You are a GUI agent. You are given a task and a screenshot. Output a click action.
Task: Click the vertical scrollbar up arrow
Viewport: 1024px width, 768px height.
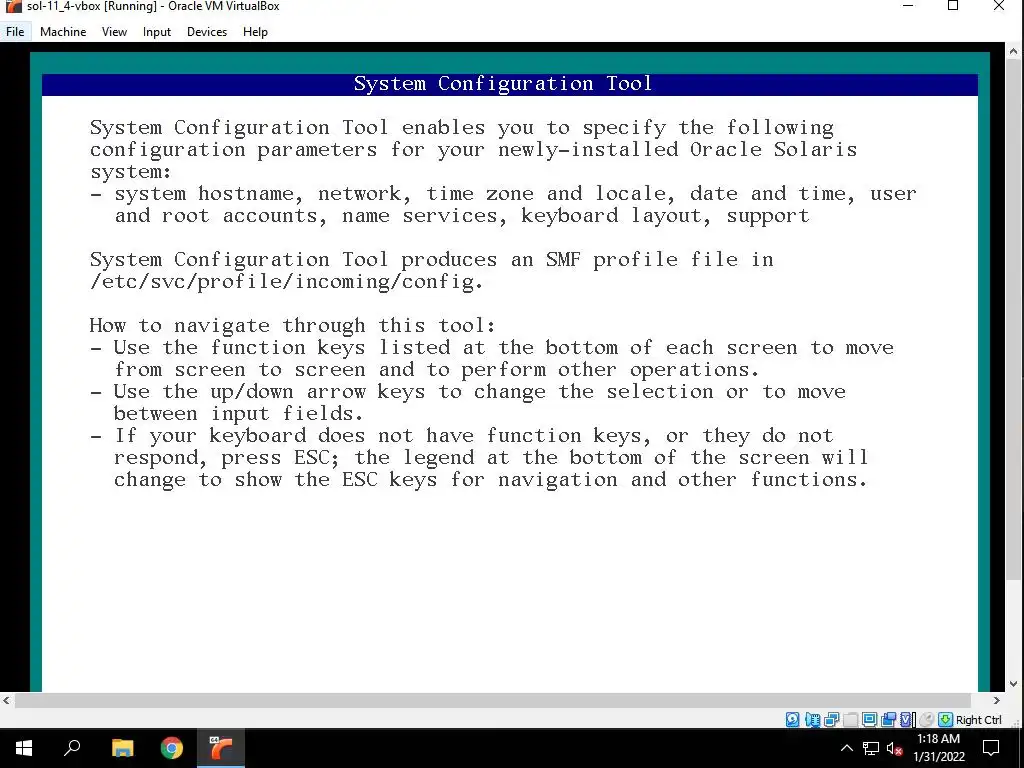click(1014, 50)
